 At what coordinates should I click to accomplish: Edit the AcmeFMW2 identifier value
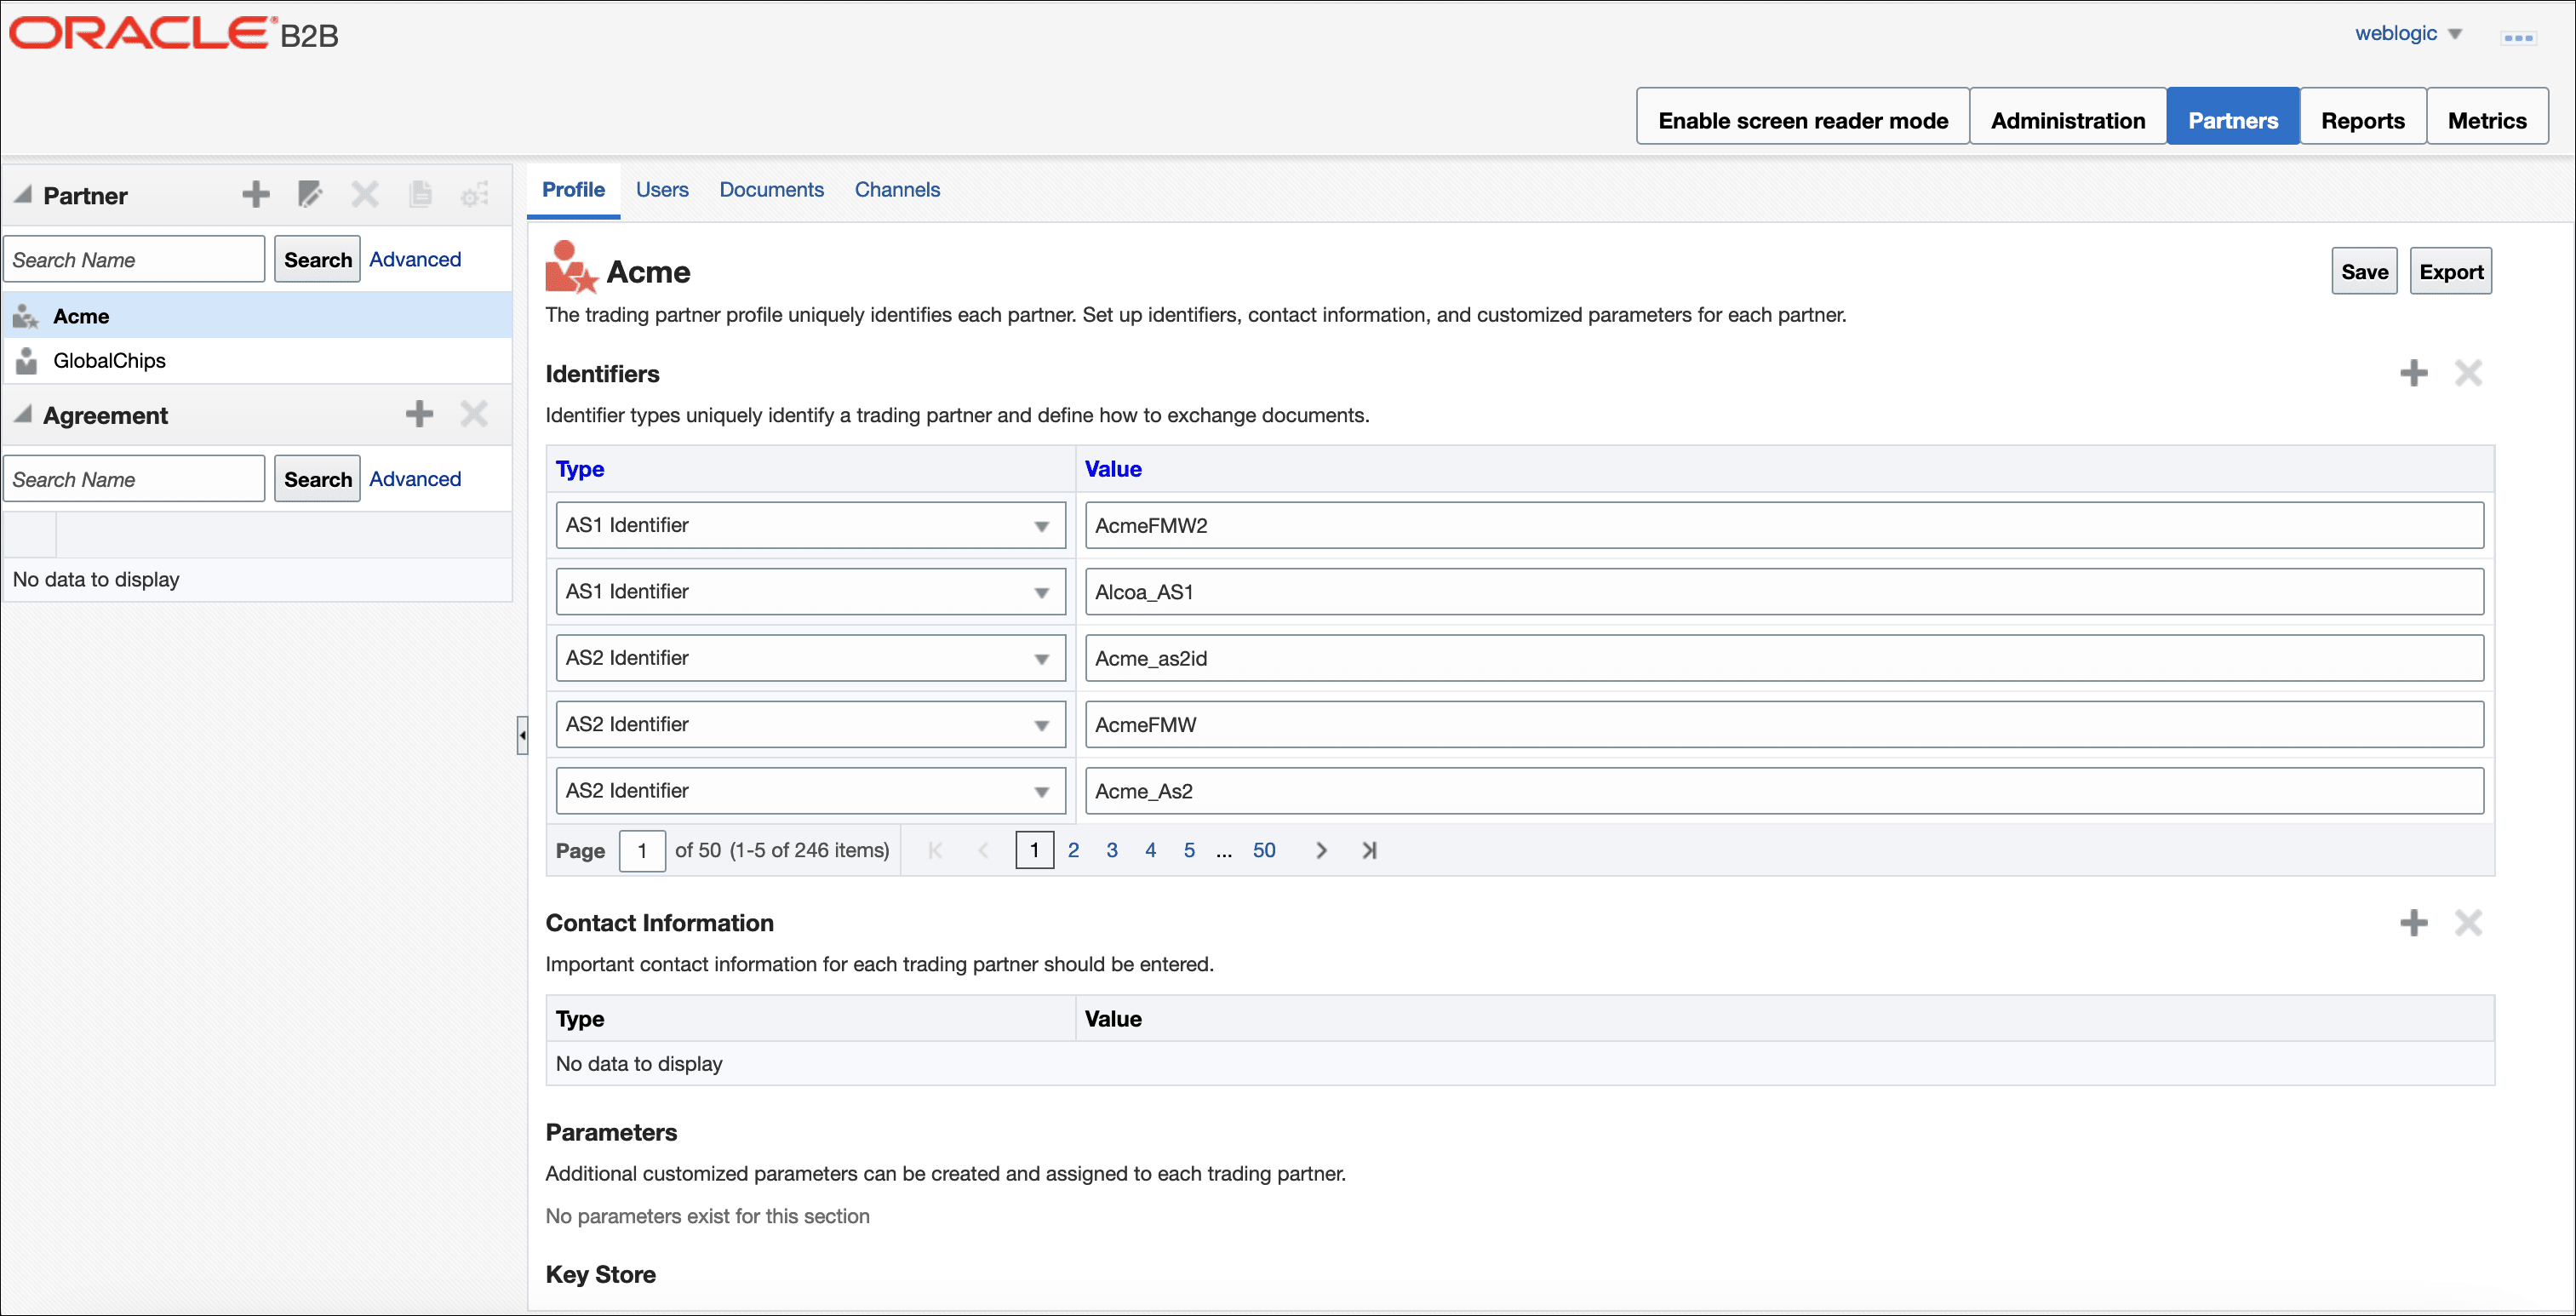pyautogui.click(x=1784, y=525)
